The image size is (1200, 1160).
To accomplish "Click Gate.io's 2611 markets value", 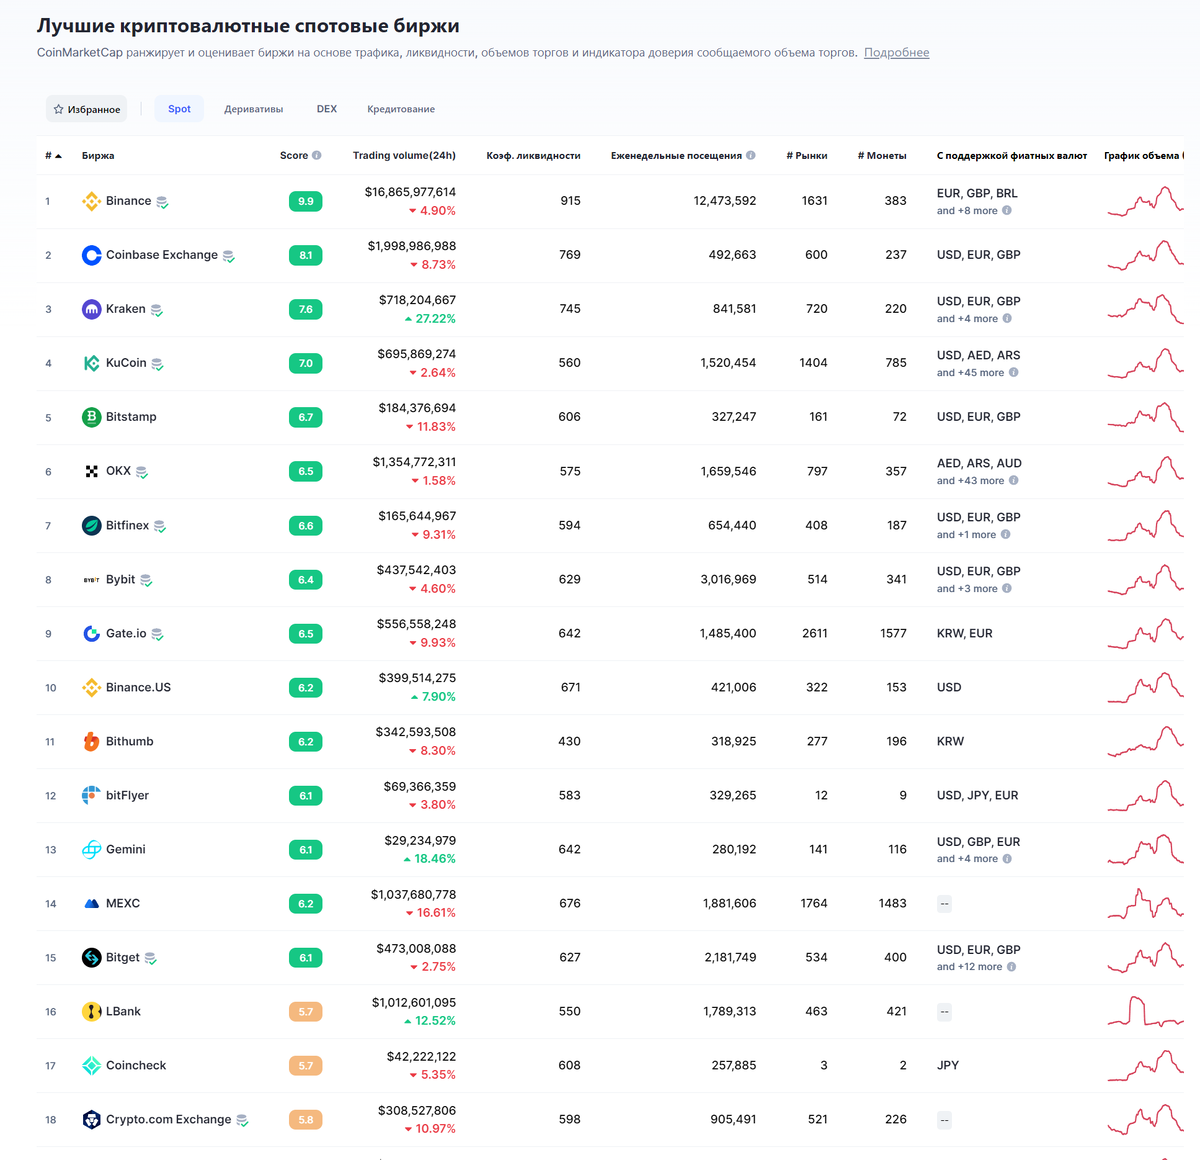I will pos(814,633).
